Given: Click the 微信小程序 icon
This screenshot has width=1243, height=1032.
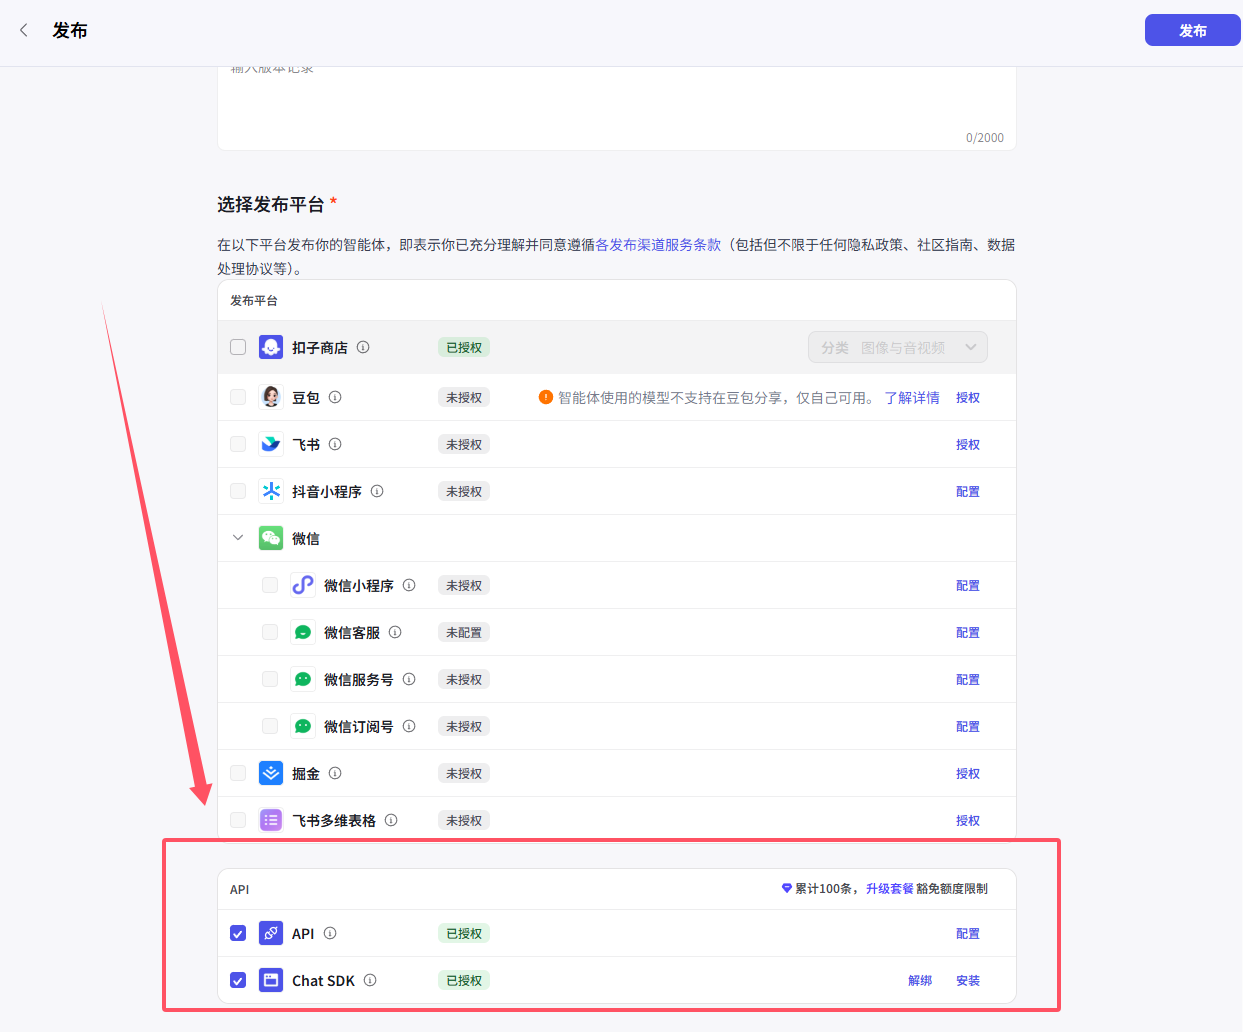Looking at the screenshot, I should coord(302,584).
